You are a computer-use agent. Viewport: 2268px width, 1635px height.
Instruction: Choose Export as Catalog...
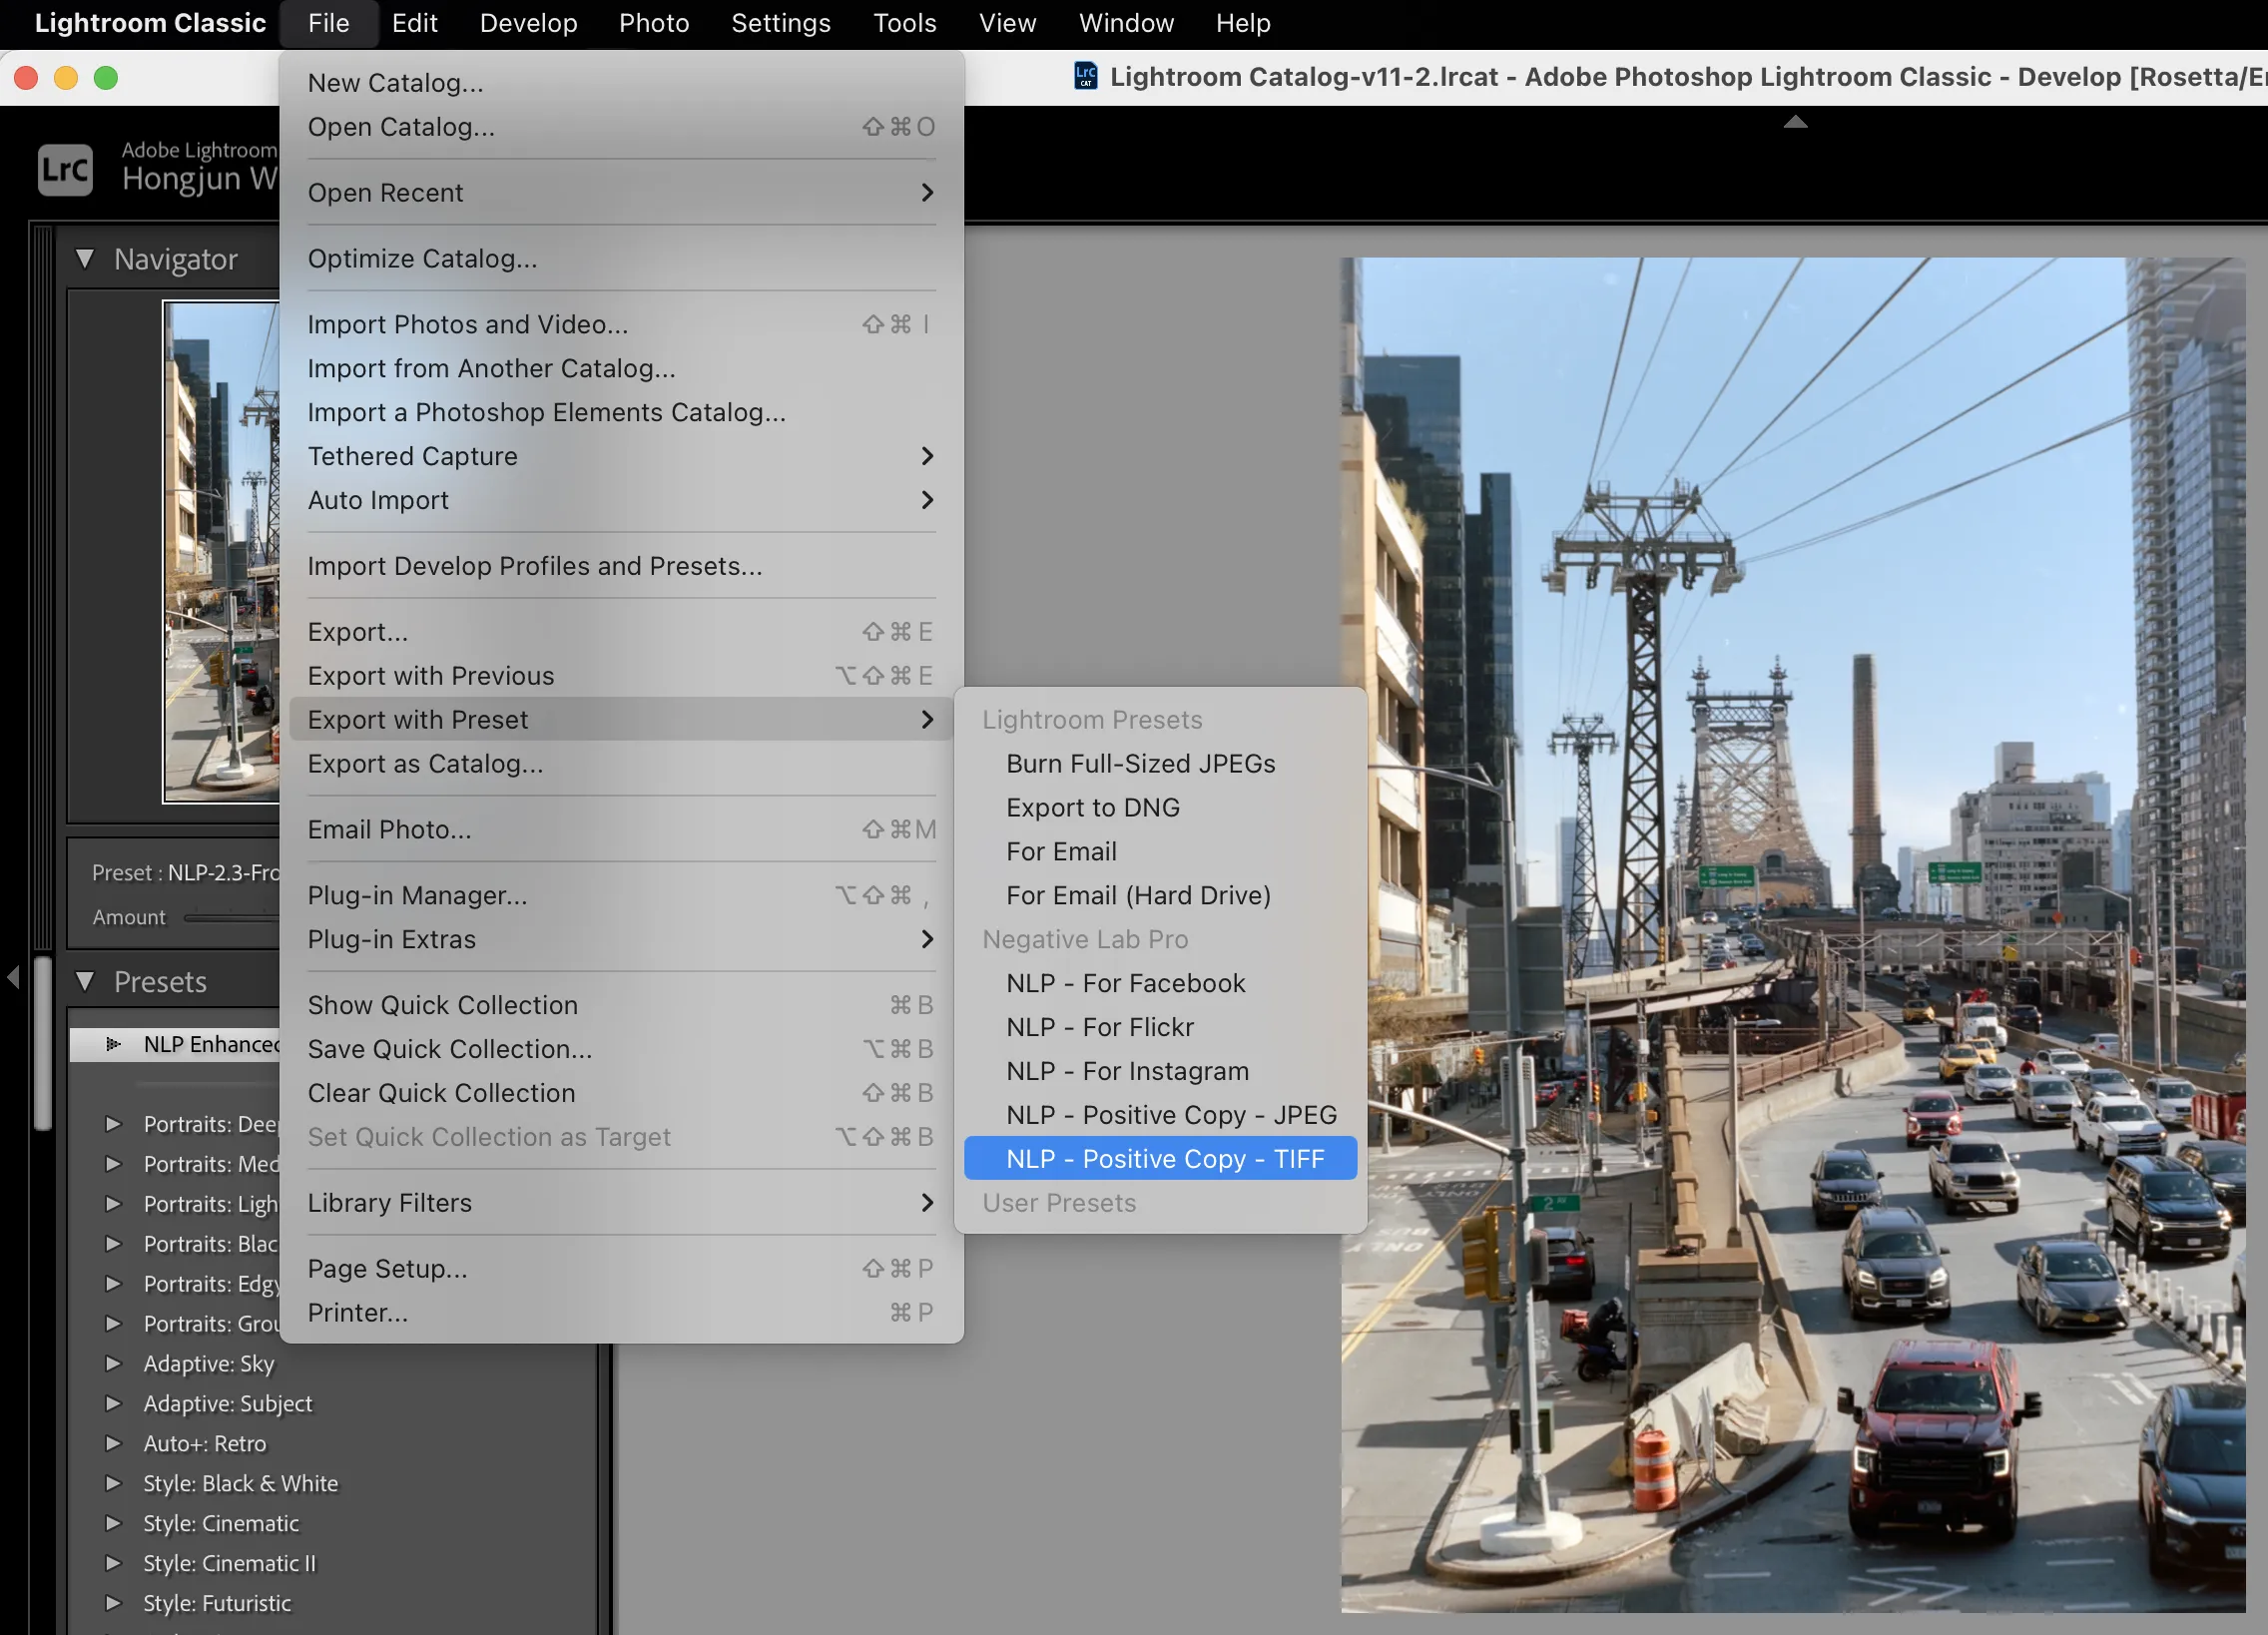pyautogui.click(x=621, y=764)
